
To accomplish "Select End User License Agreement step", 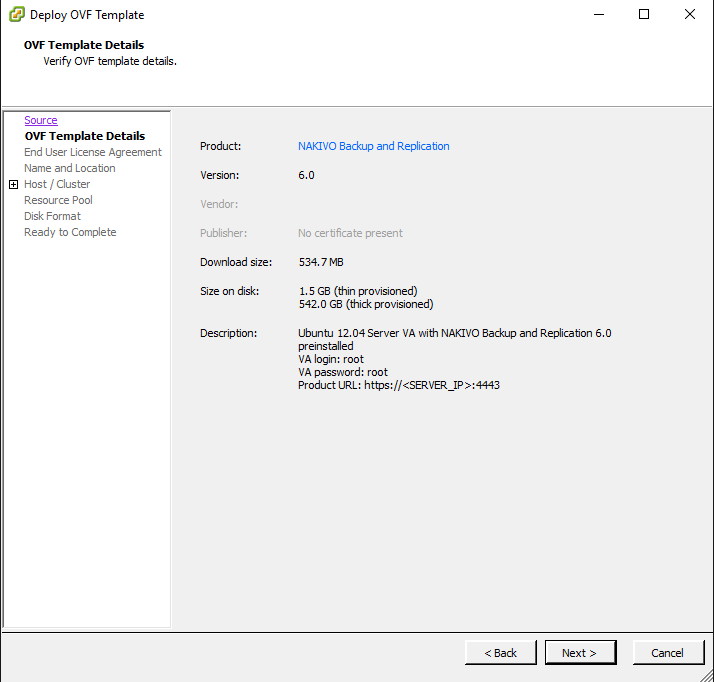I will click(93, 152).
